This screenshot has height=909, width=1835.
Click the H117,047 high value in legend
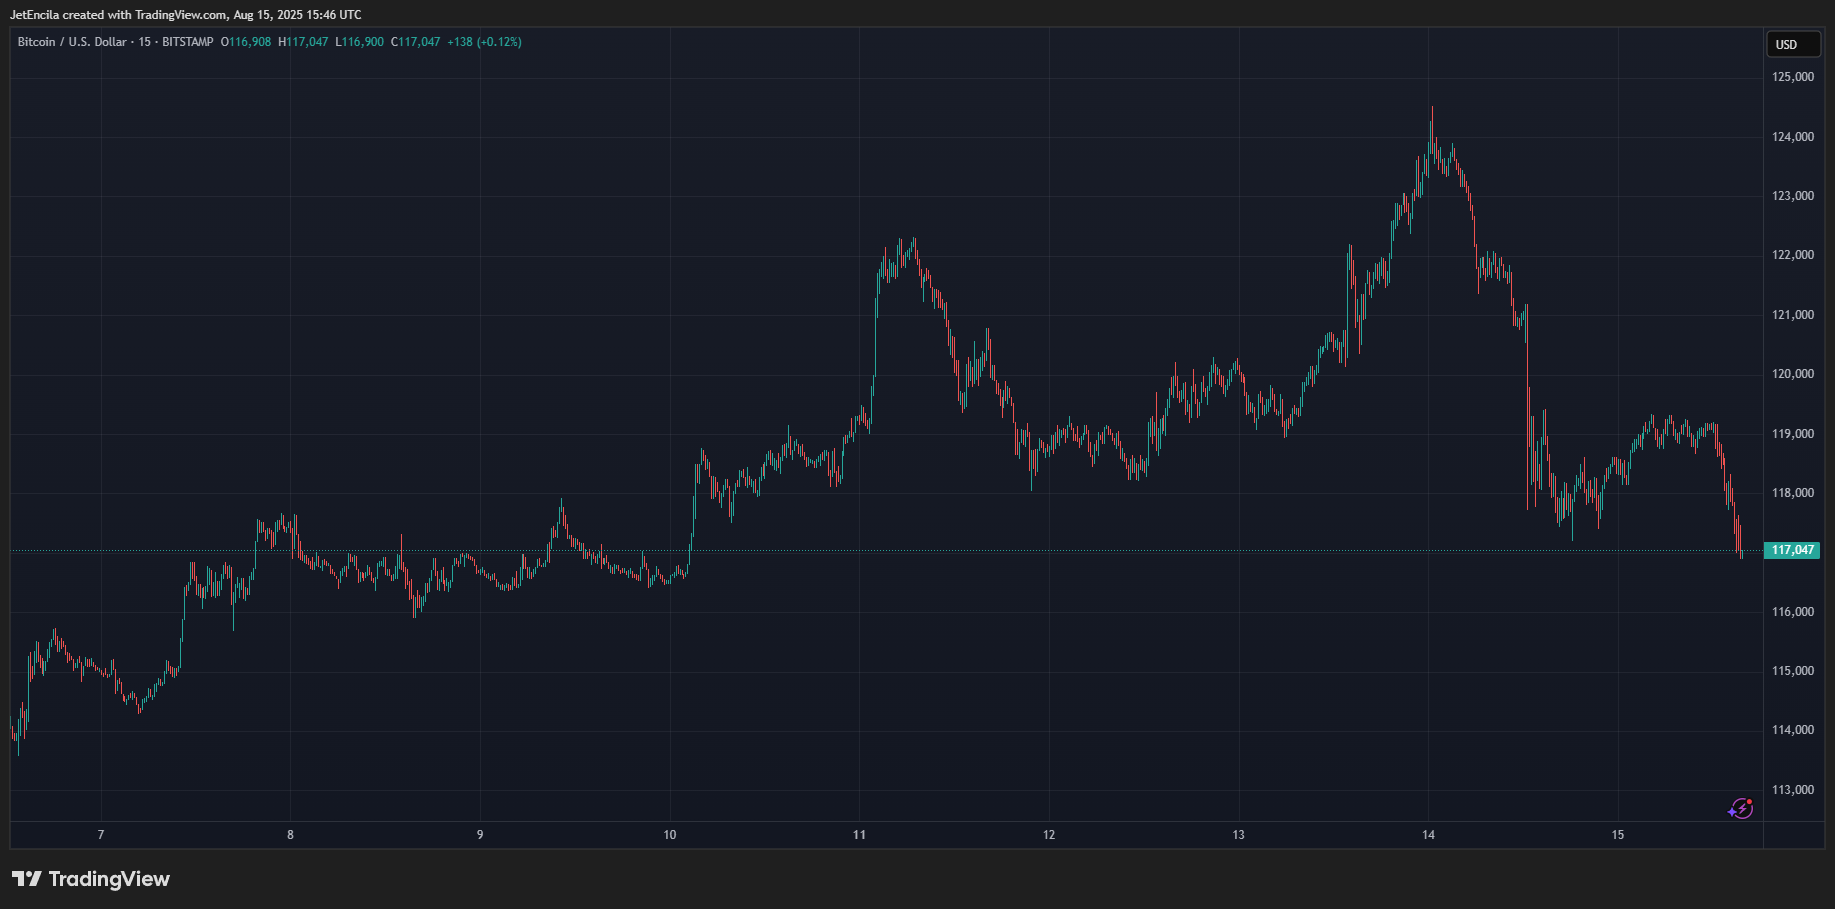pos(303,42)
